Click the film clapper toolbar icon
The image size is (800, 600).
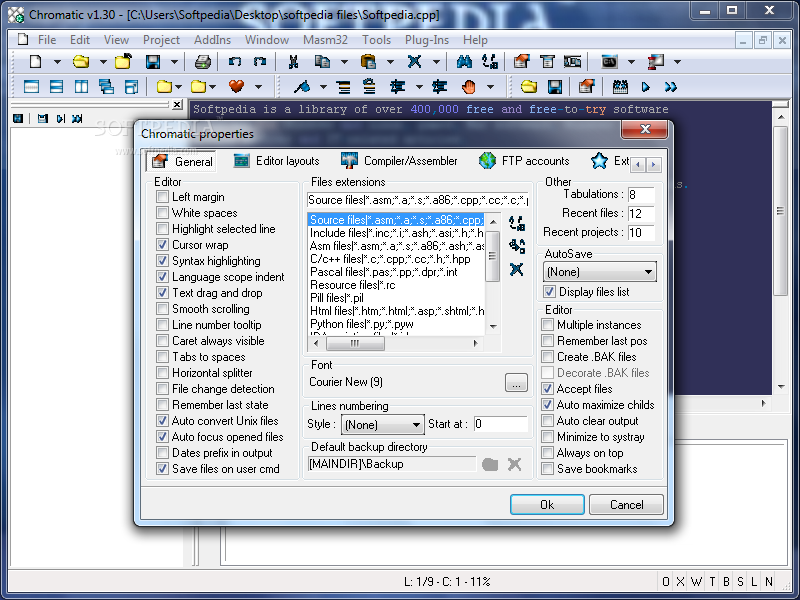[x=620, y=87]
